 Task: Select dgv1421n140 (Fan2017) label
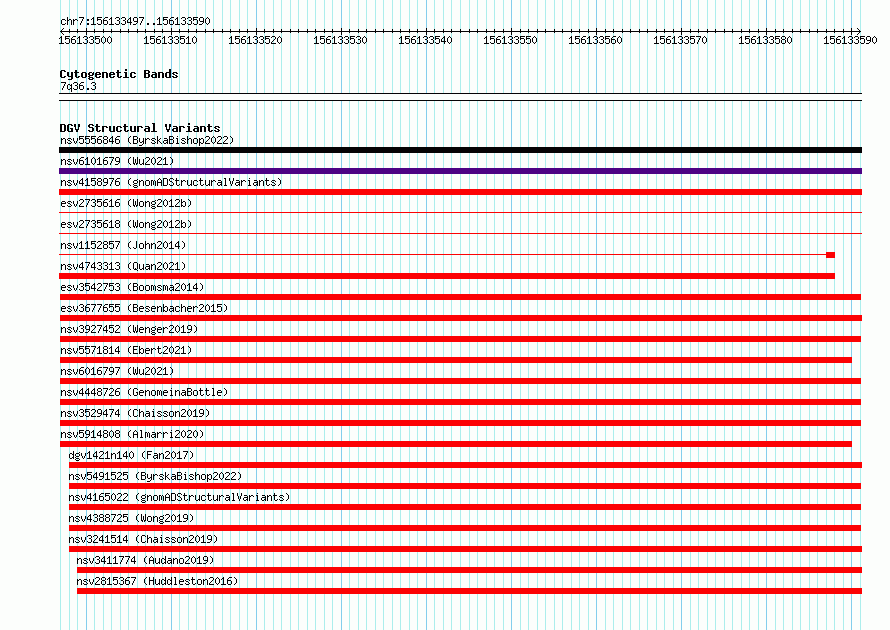(x=131, y=455)
